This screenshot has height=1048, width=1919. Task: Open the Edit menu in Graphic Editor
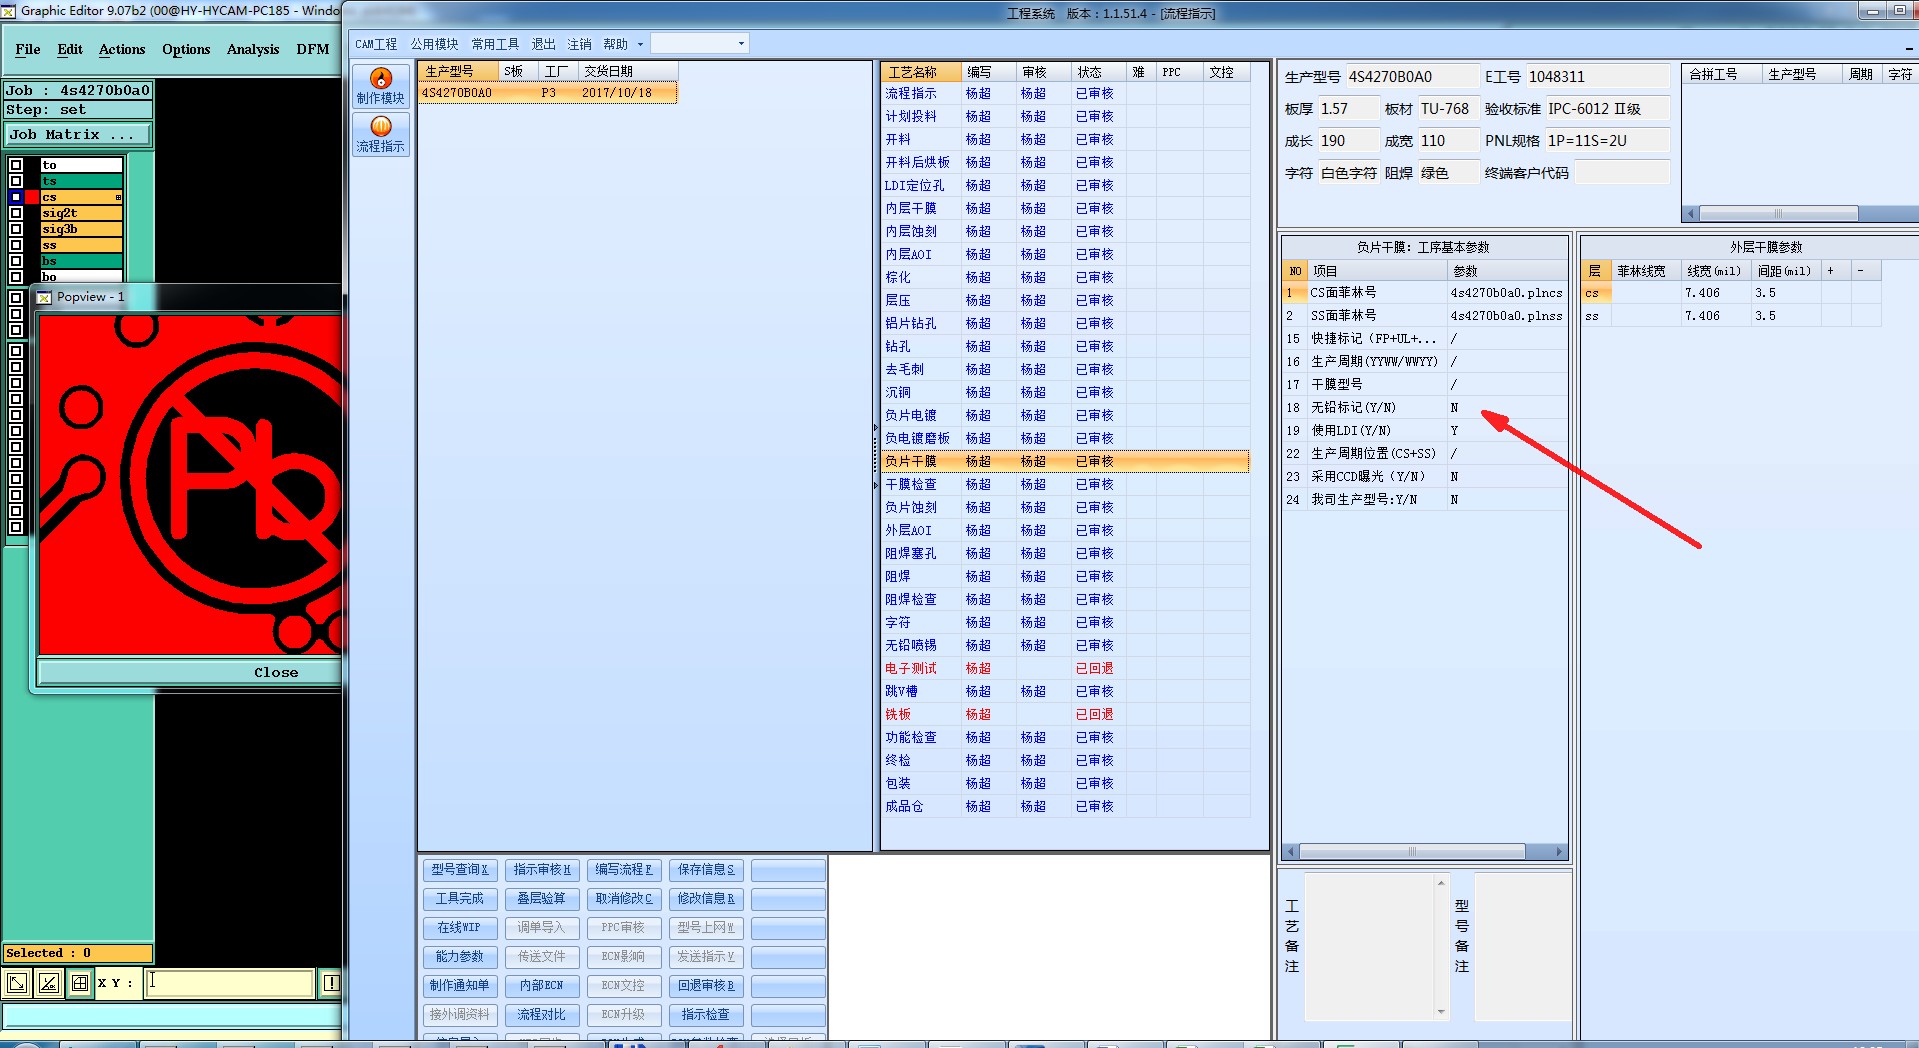(x=70, y=49)
